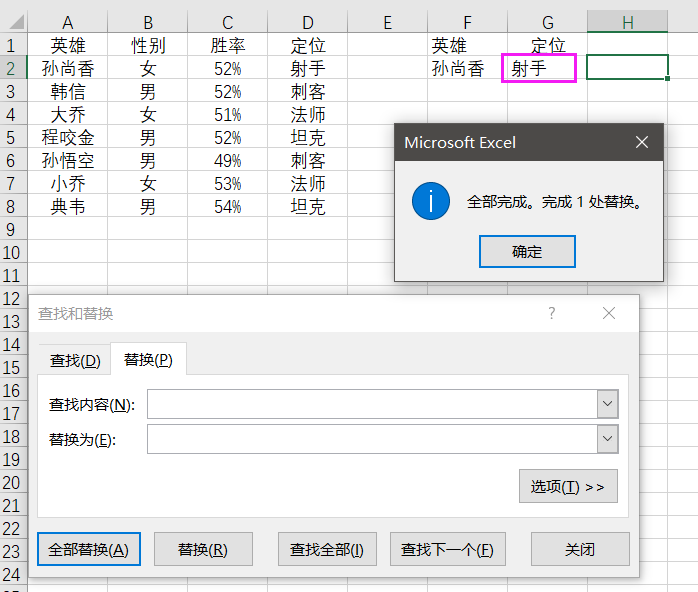This screenshot has width=698, height=592.
Task: Select column D header
Action: 308,22
